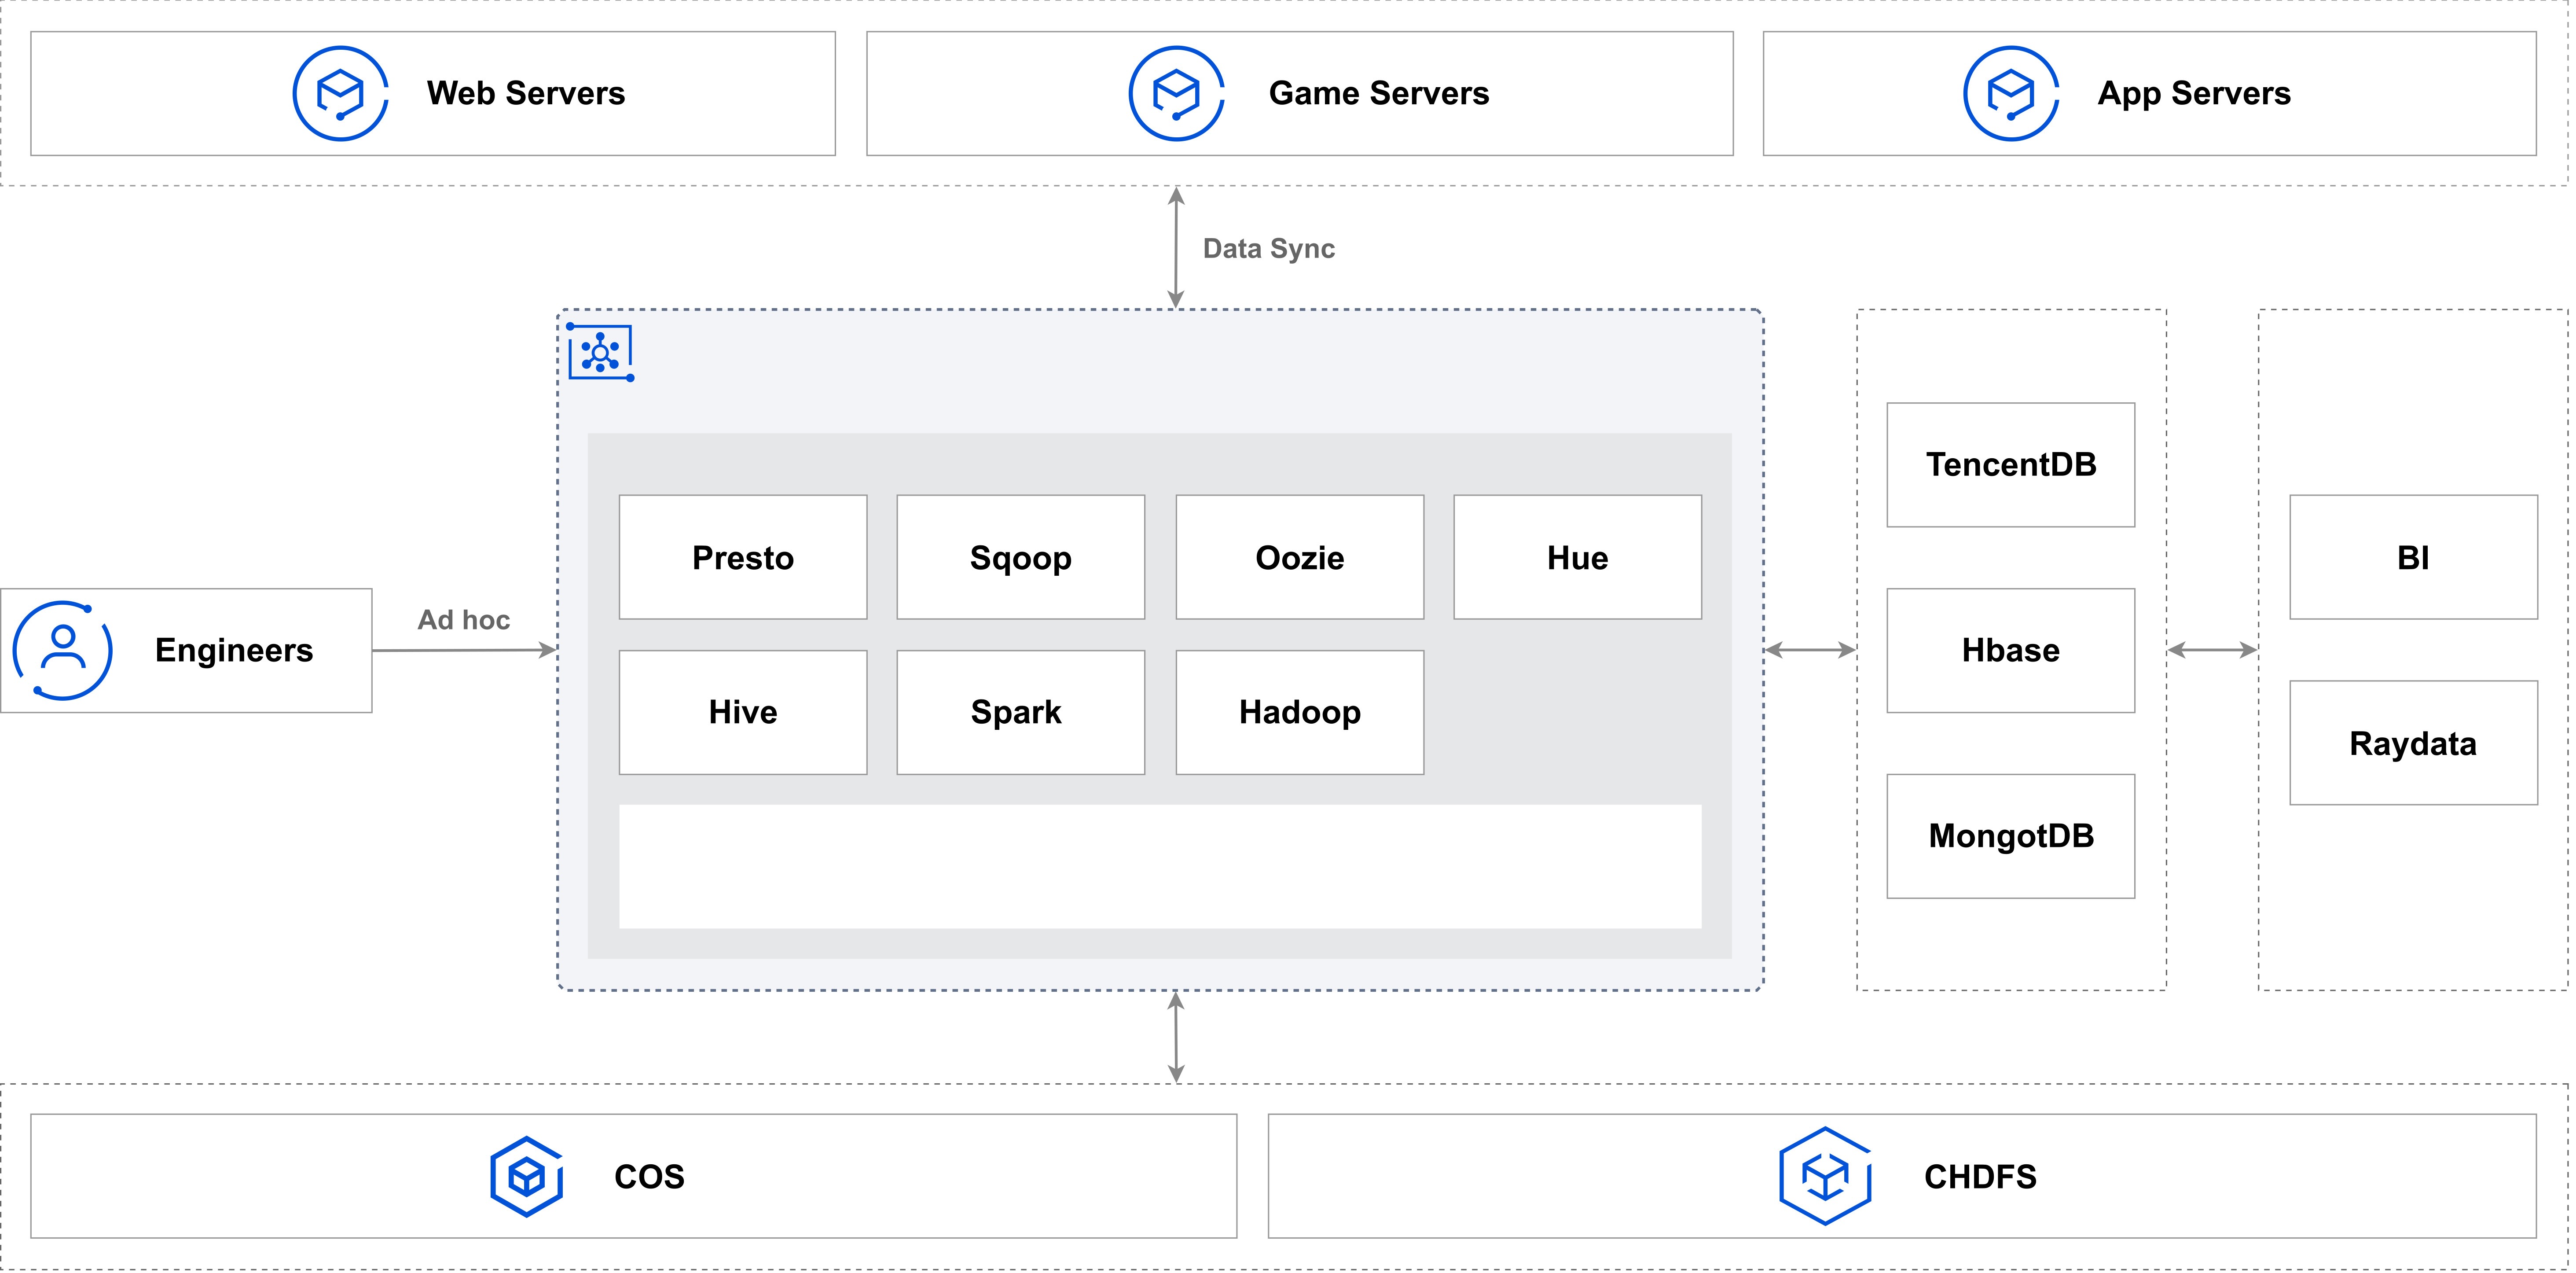This screenshot has height=1273, width=2576.
Task: Click the MongotDB box
Action: point(2010,836)
